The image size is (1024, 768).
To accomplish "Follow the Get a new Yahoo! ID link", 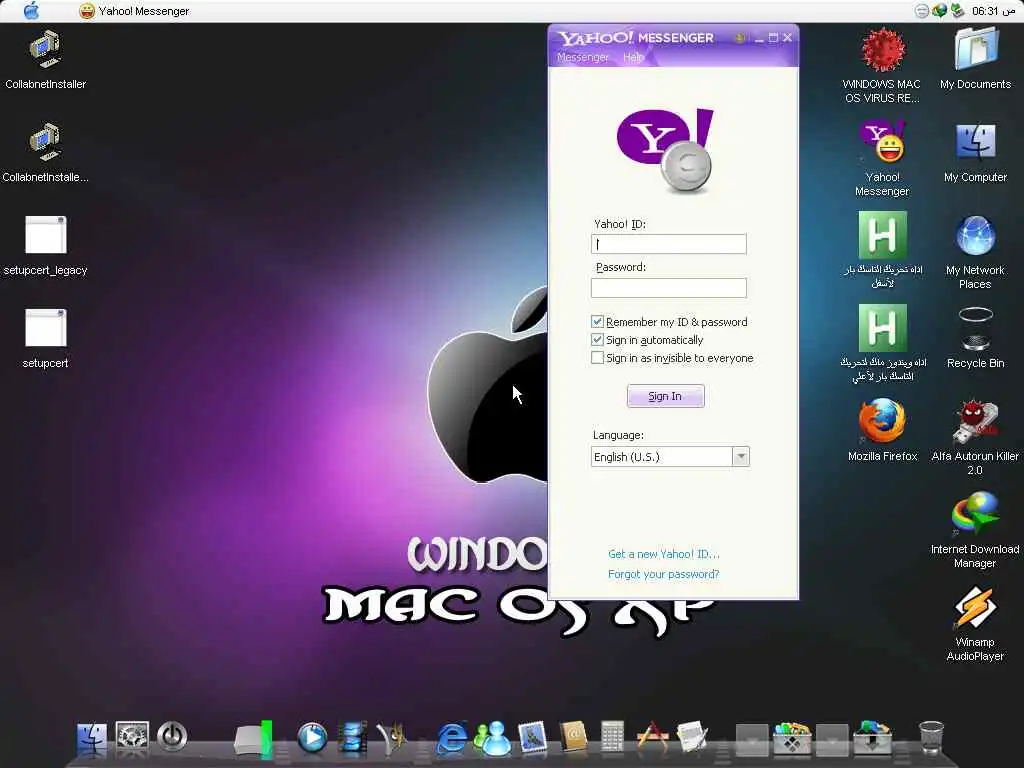I will (664, 554).
